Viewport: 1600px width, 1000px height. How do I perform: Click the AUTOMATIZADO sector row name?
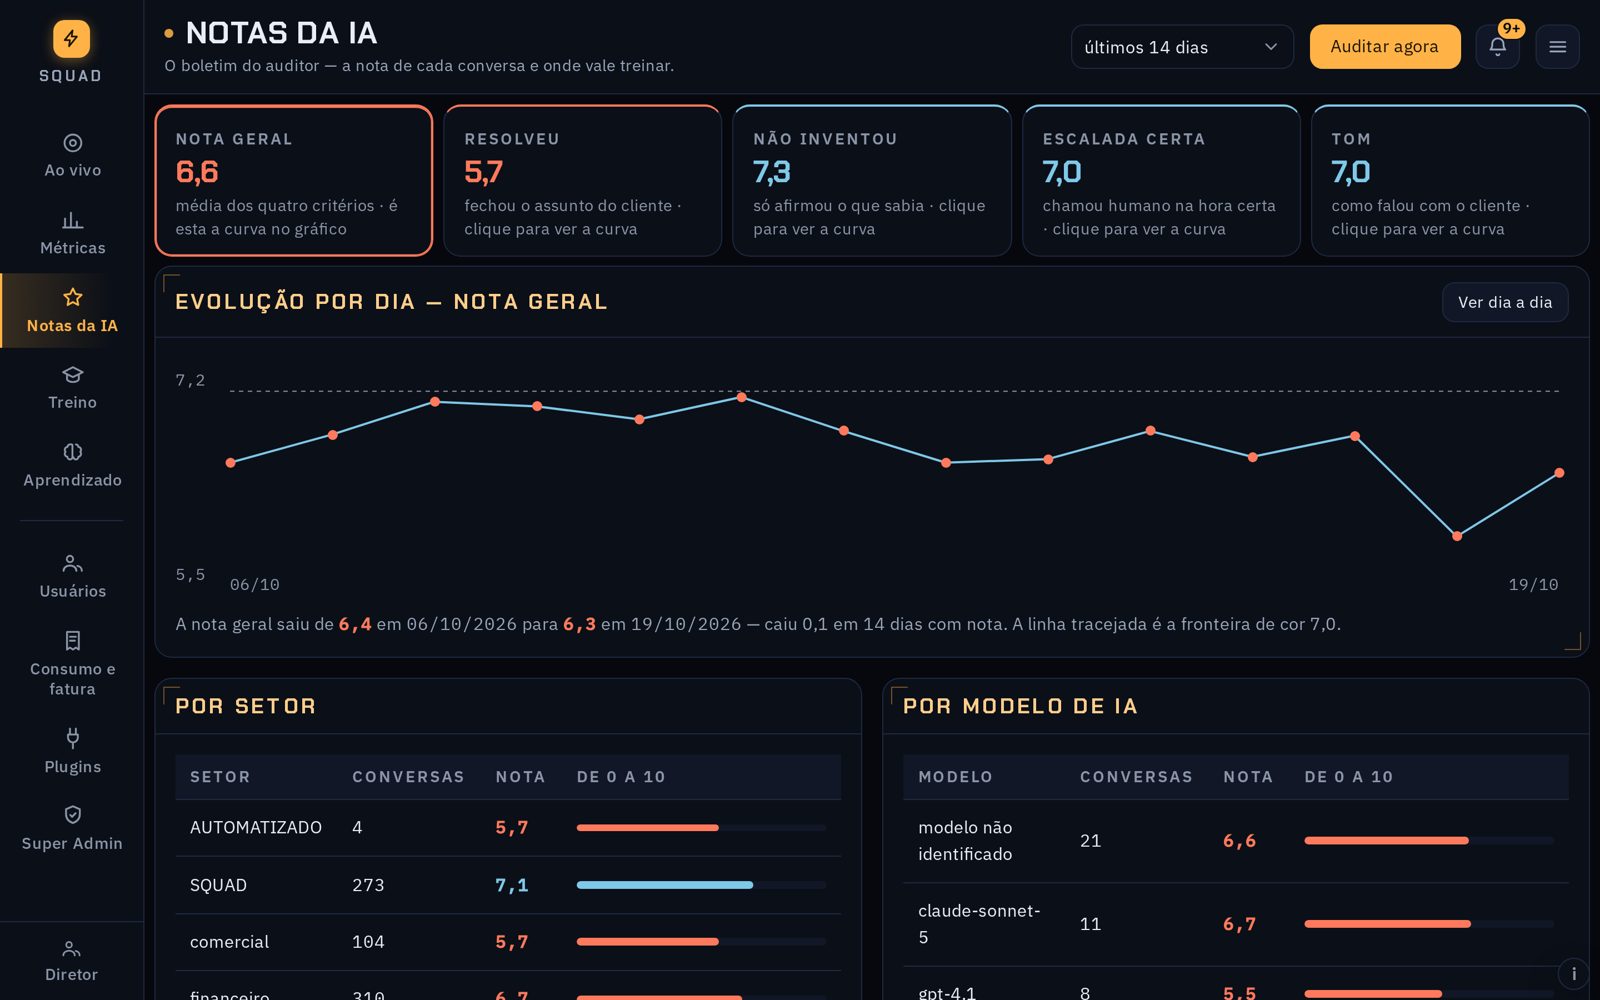point(256,828)
